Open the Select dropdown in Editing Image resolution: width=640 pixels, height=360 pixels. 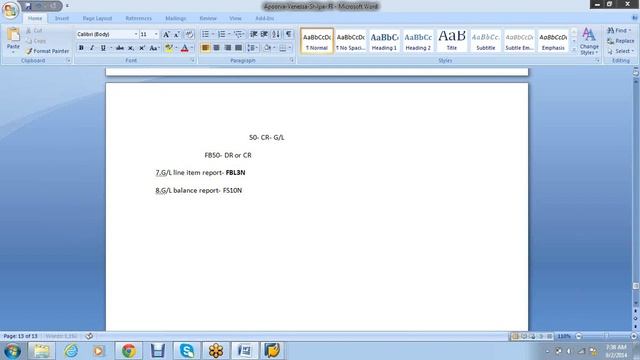[621, 51]
